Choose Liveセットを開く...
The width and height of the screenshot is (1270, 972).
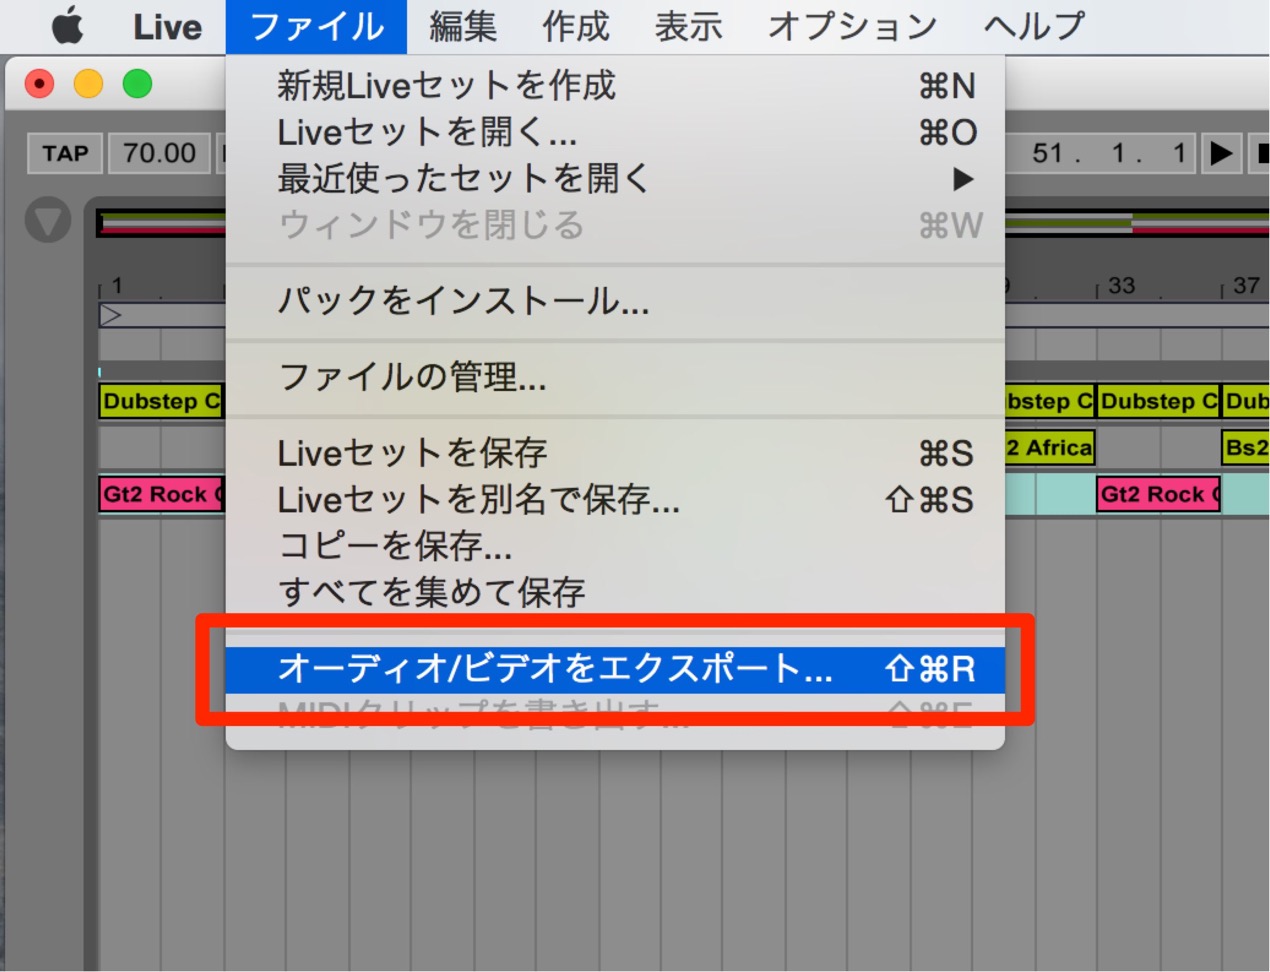(615, 132)
